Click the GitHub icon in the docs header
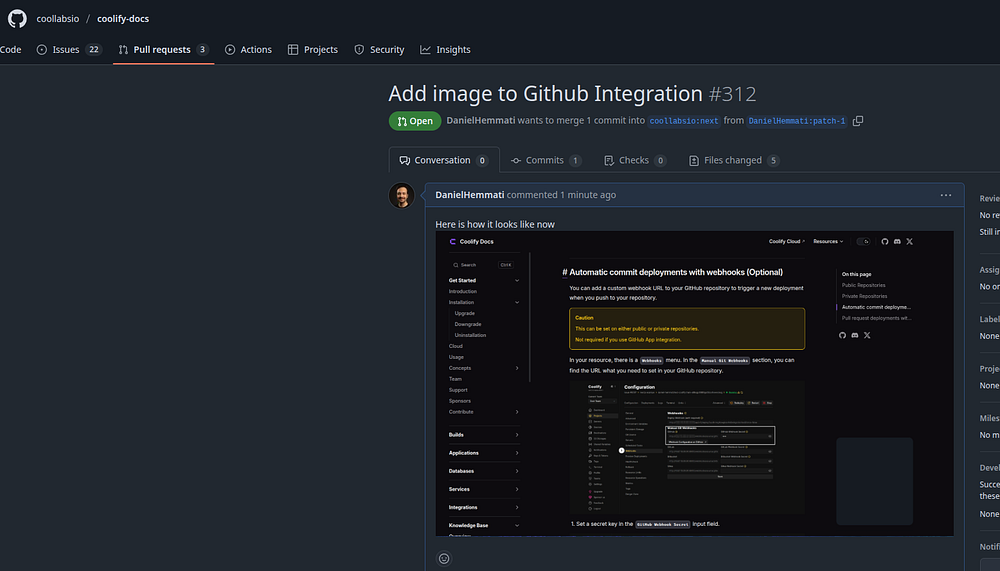This screenshot has height=571, width=1000. click(885, 241)
